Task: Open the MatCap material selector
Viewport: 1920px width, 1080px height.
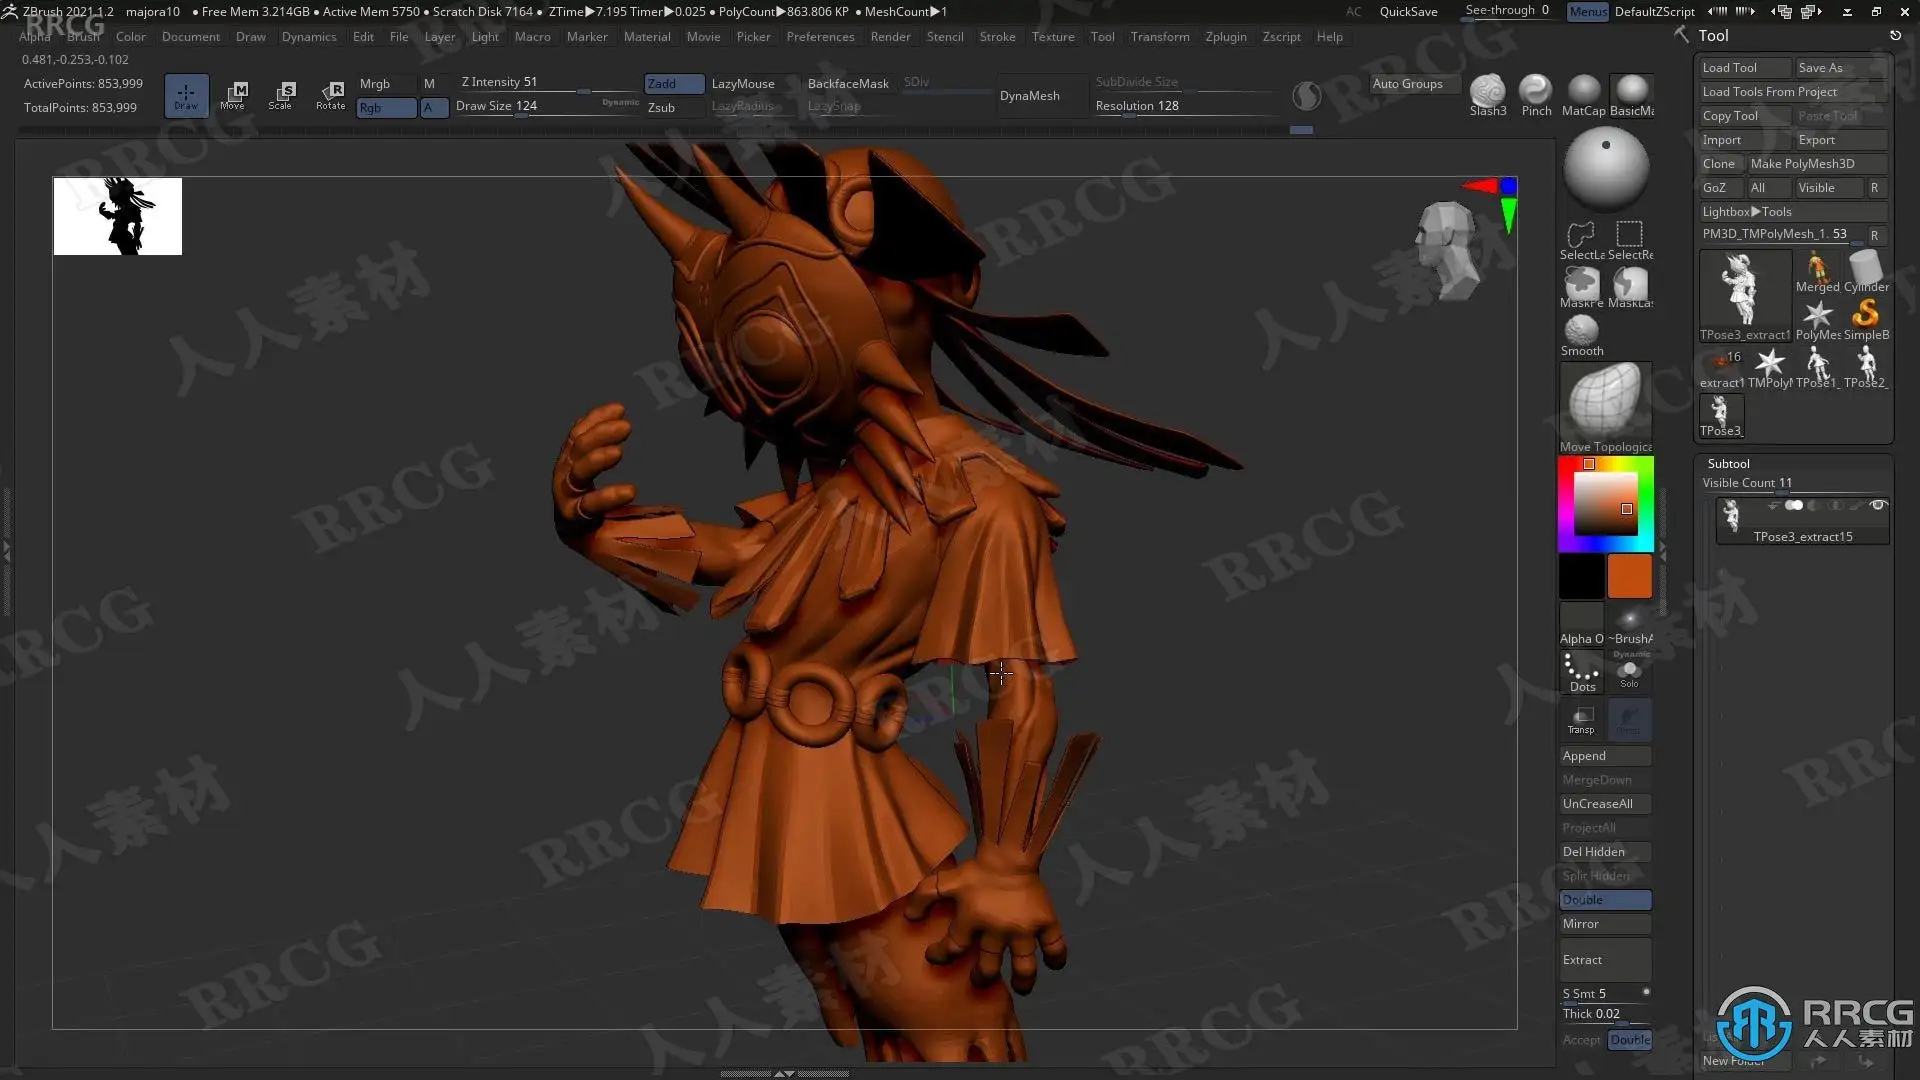Action: click(1584, 96)
